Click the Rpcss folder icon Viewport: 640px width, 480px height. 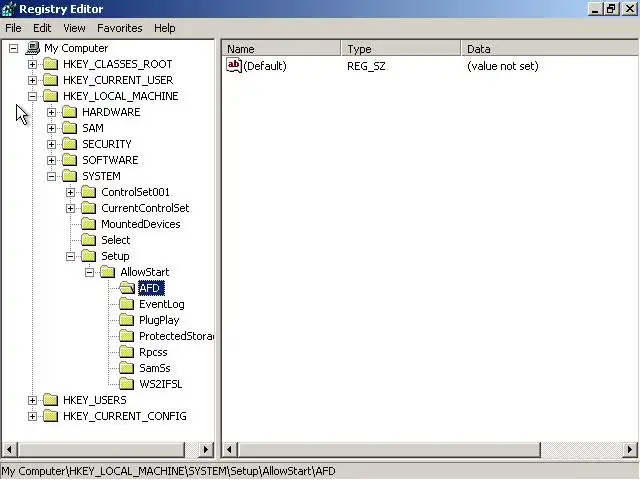pyautogui.click(x=127, y=352)
